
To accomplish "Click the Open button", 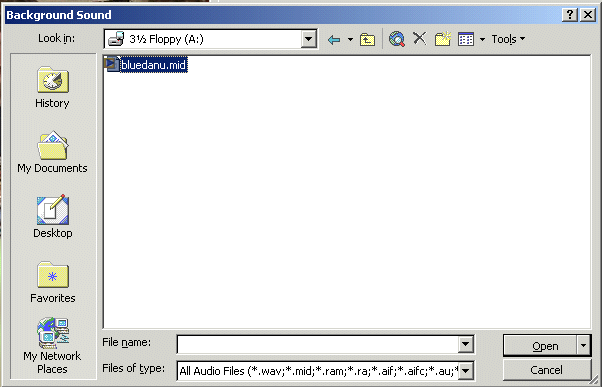I will point(540,346).
